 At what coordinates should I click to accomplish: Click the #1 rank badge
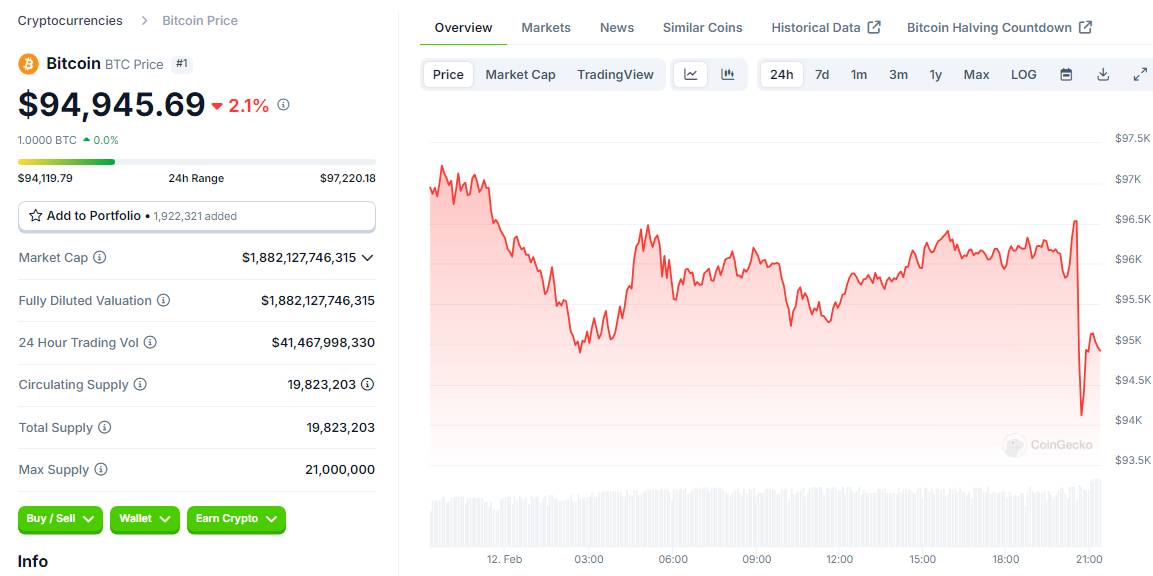point(182,64)
